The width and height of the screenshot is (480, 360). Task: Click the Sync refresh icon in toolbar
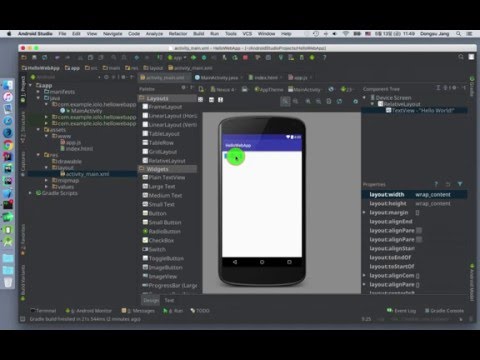[45, 58]
